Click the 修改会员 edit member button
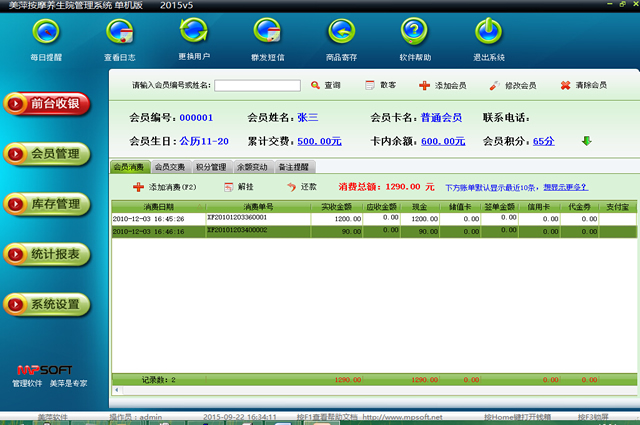This screenshot has width=640, height=425. (x=513, y=86)
